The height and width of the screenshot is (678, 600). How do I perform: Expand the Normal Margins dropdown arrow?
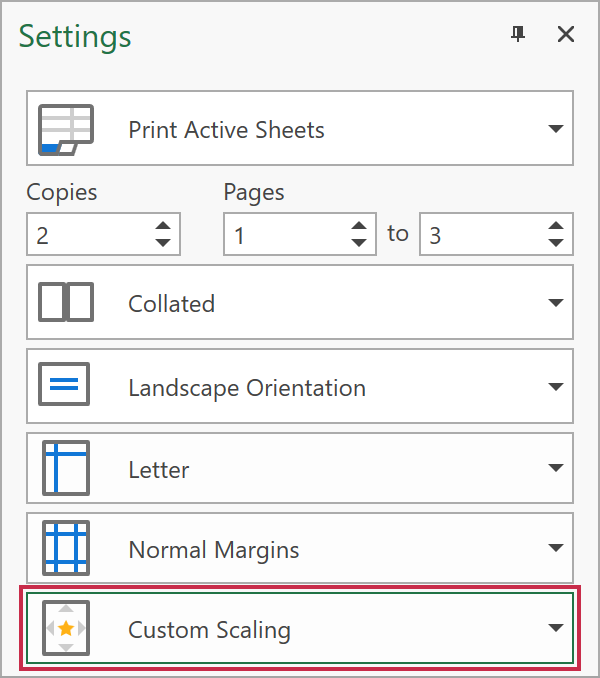point(555,549)
